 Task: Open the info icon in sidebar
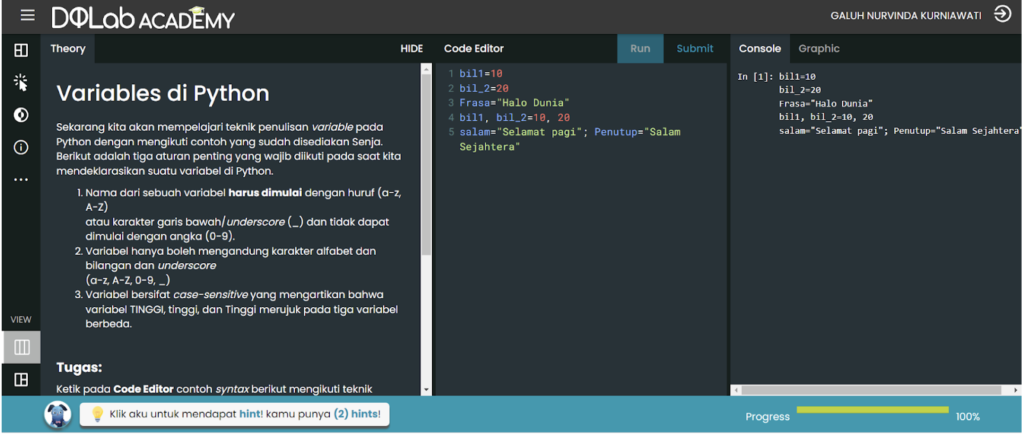(x=20, y=147)
